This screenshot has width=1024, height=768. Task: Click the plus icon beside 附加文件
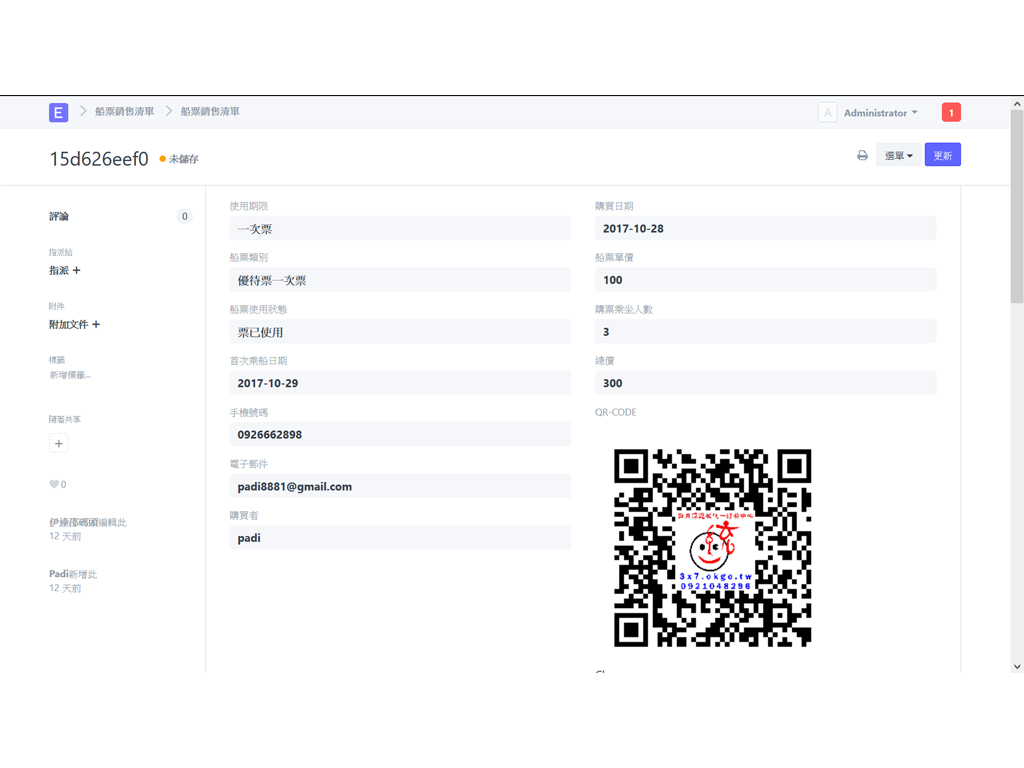(96, 325)
